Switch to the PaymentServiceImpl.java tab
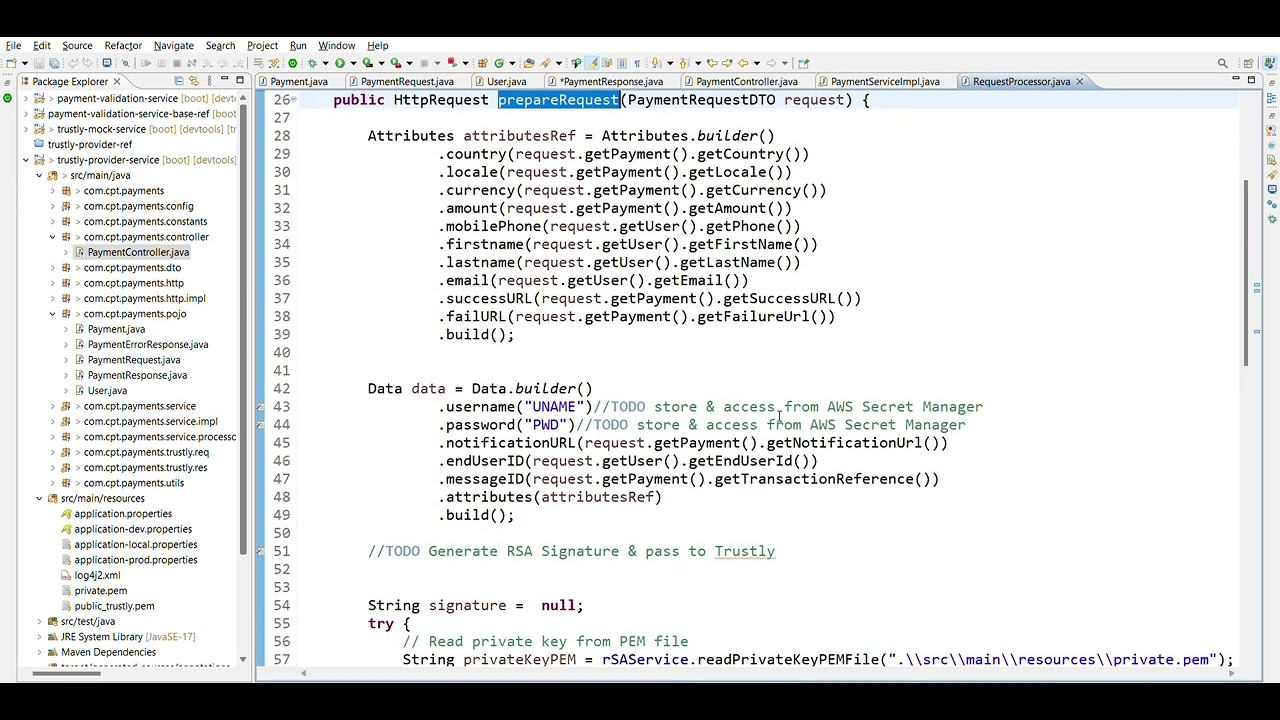The width and height of the screenshot is (1280, 720). (x=884, y=81)
